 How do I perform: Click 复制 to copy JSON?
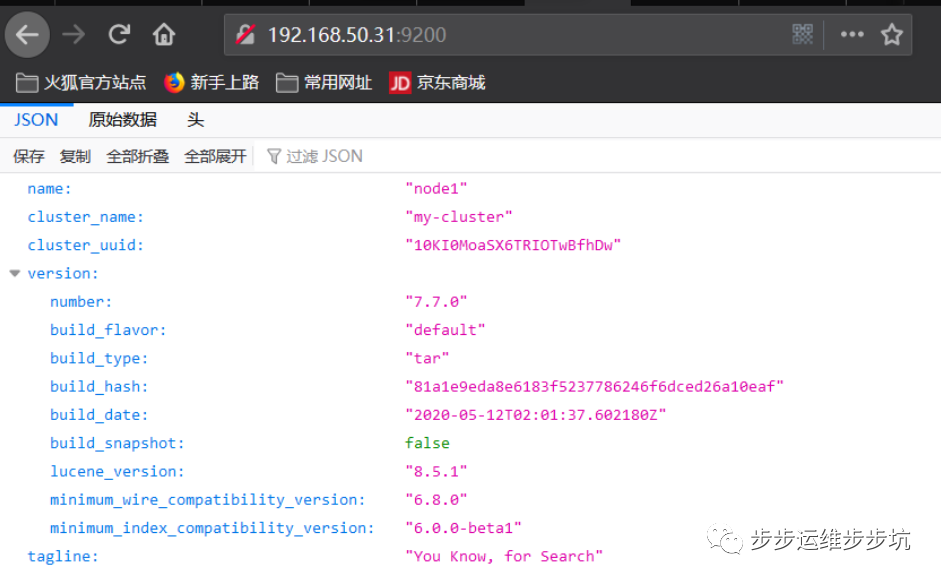point(75,157)
